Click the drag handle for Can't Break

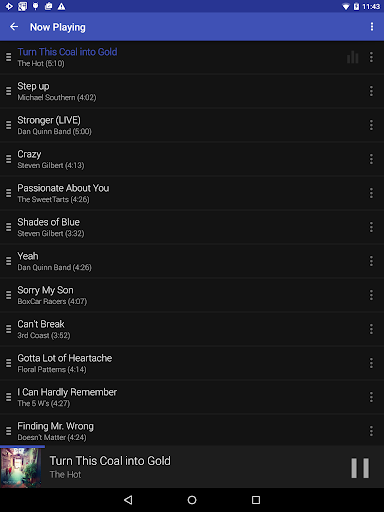[9, 329]
